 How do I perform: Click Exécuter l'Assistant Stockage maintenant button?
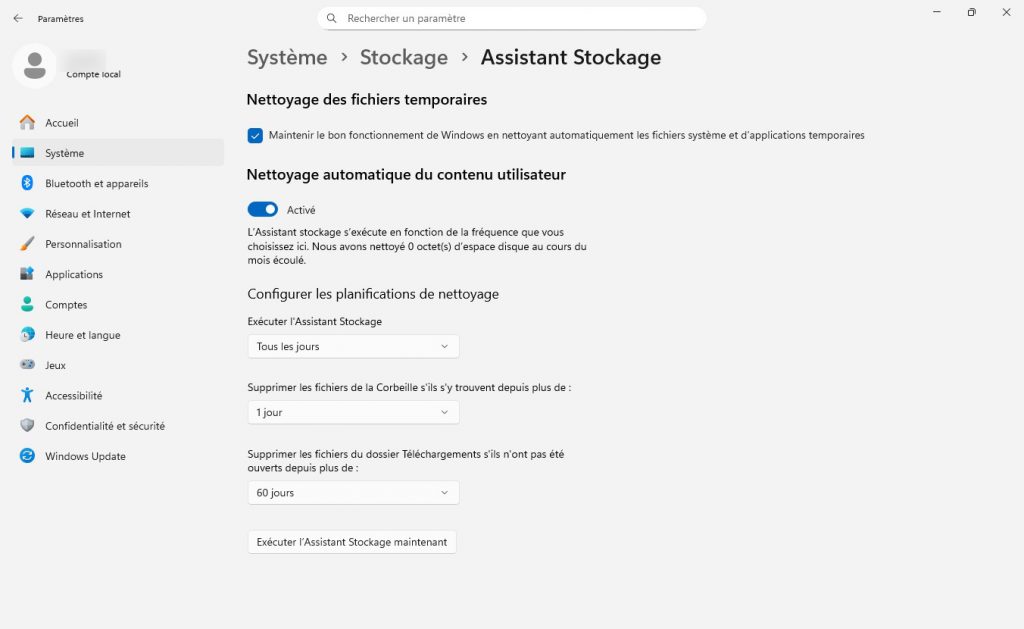pos(352,542)
